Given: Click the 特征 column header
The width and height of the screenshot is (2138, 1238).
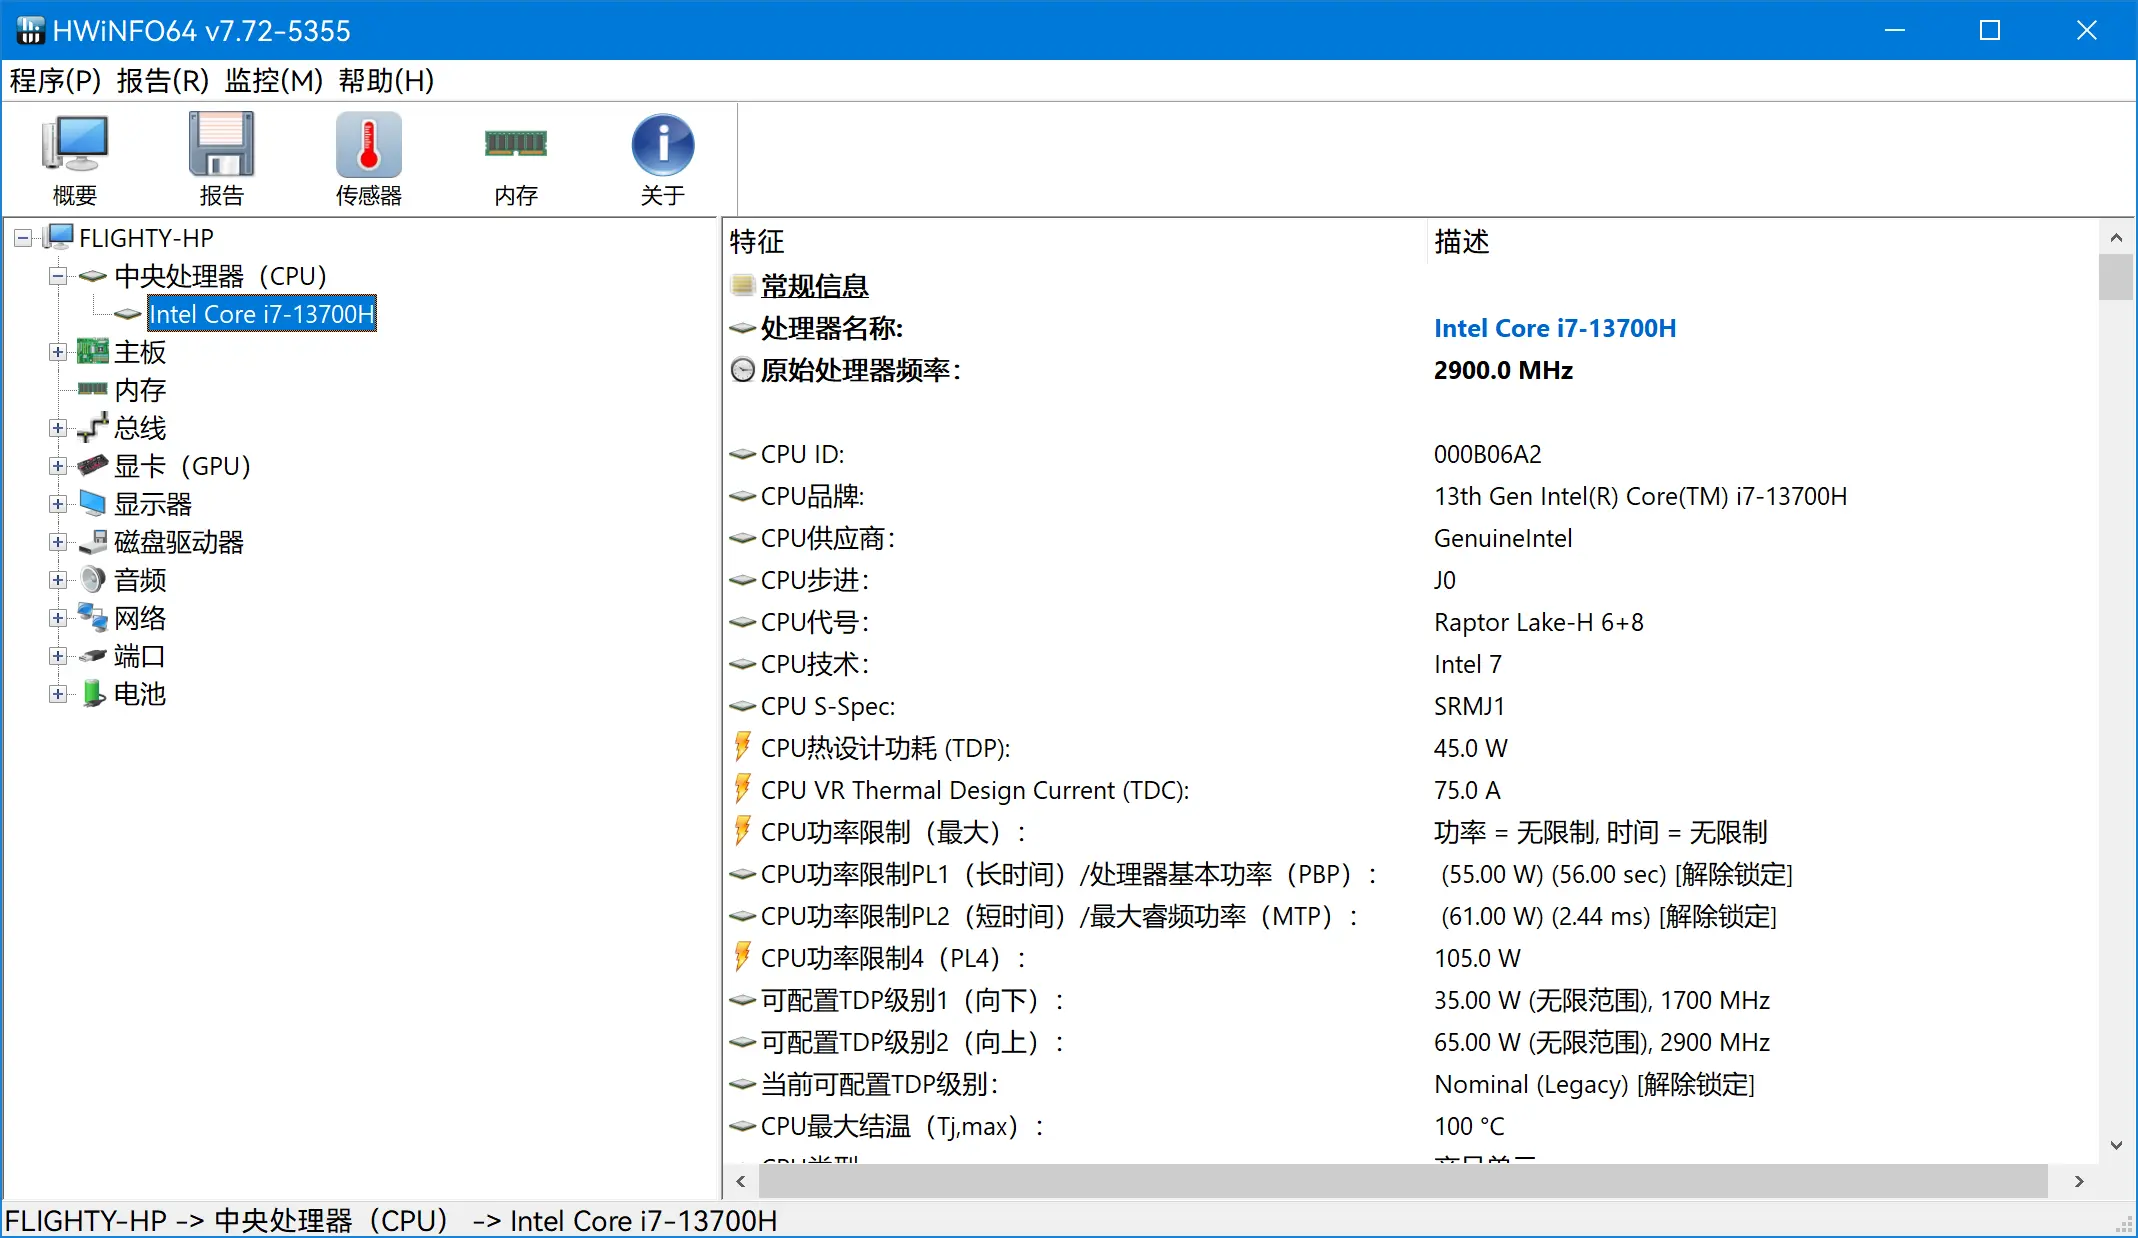Looking at the screenshot, I should (757, 241).
